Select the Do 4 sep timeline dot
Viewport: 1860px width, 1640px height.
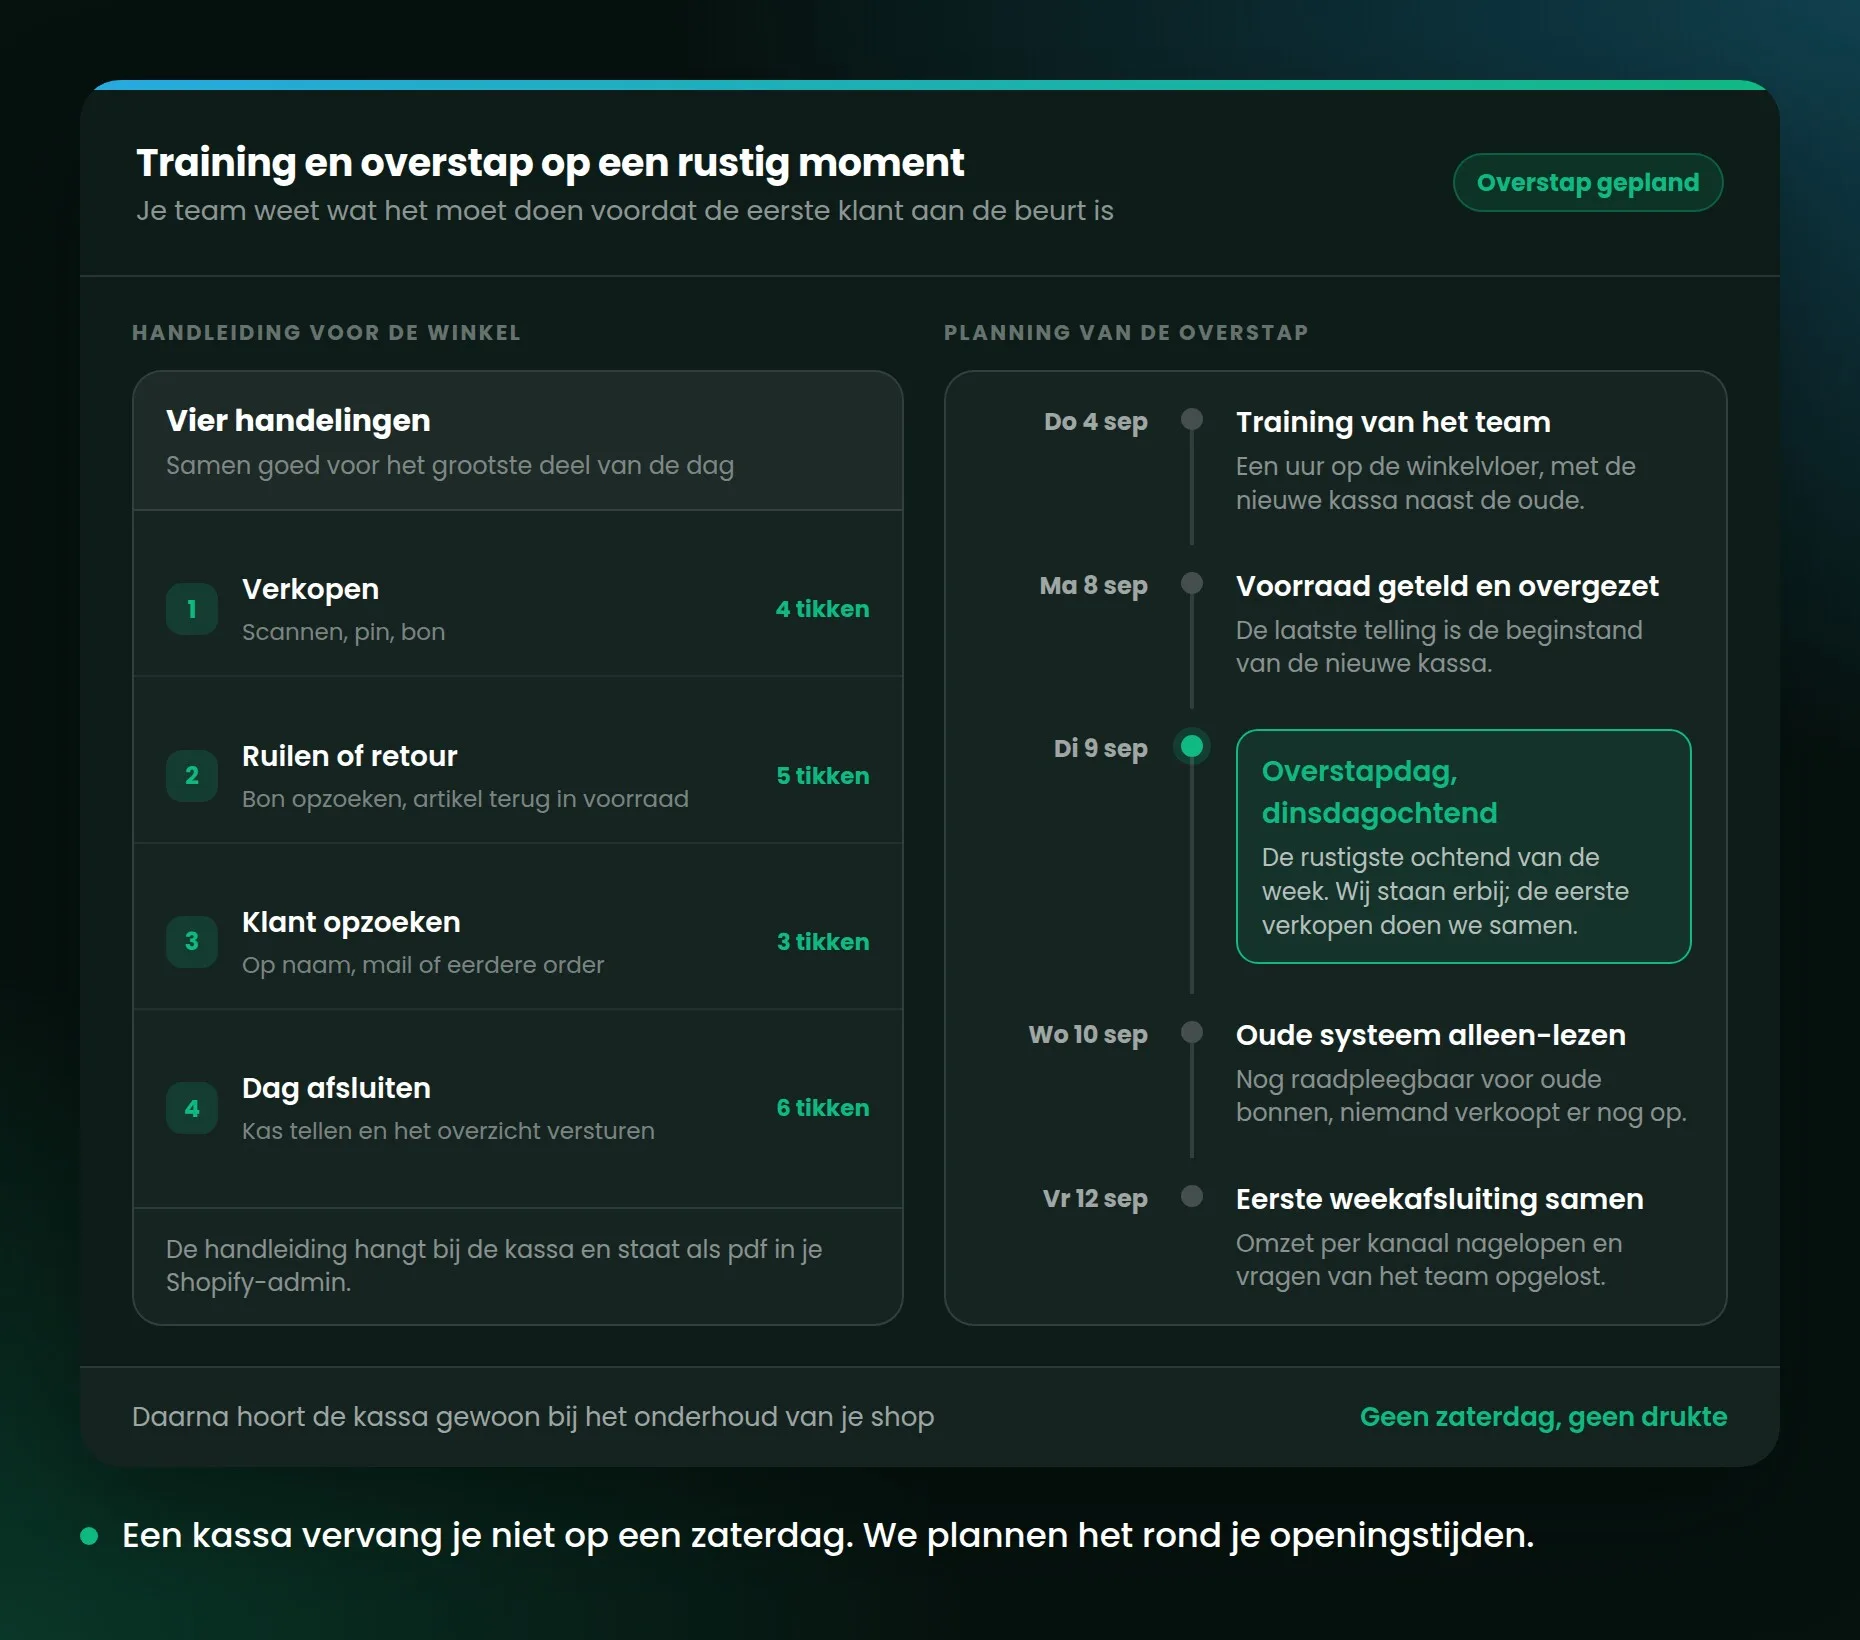1191,419
